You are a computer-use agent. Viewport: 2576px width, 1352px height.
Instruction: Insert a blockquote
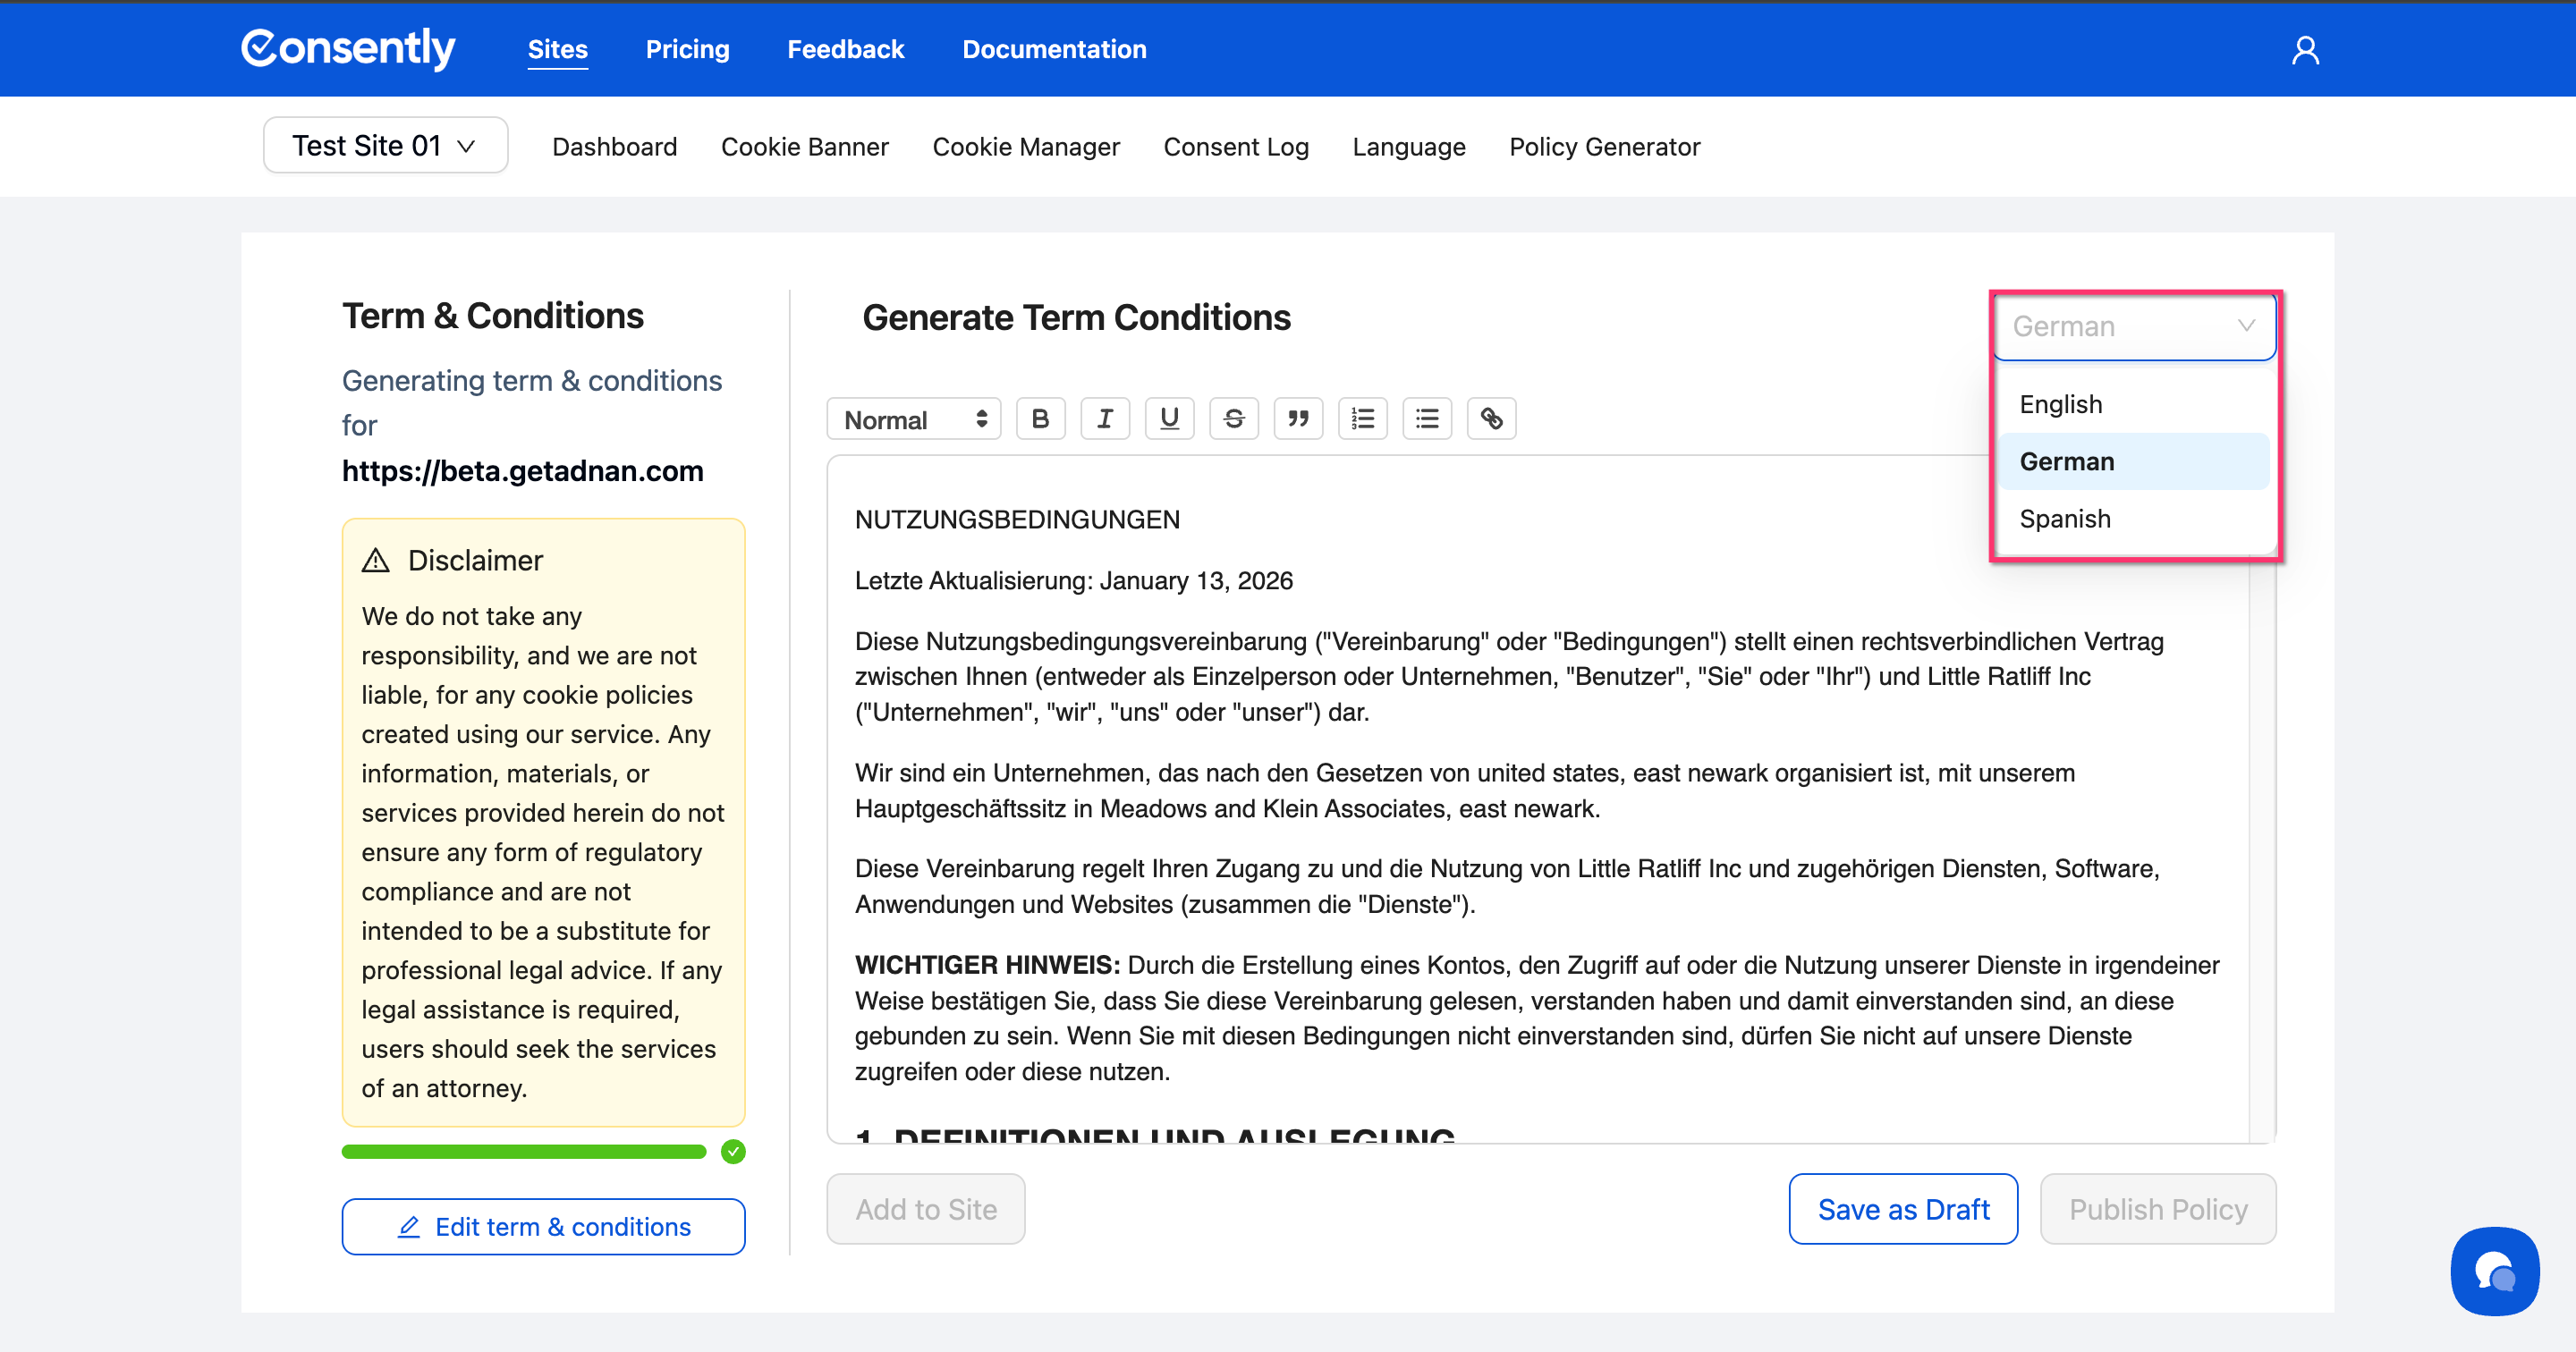[x=1298, y=419]
